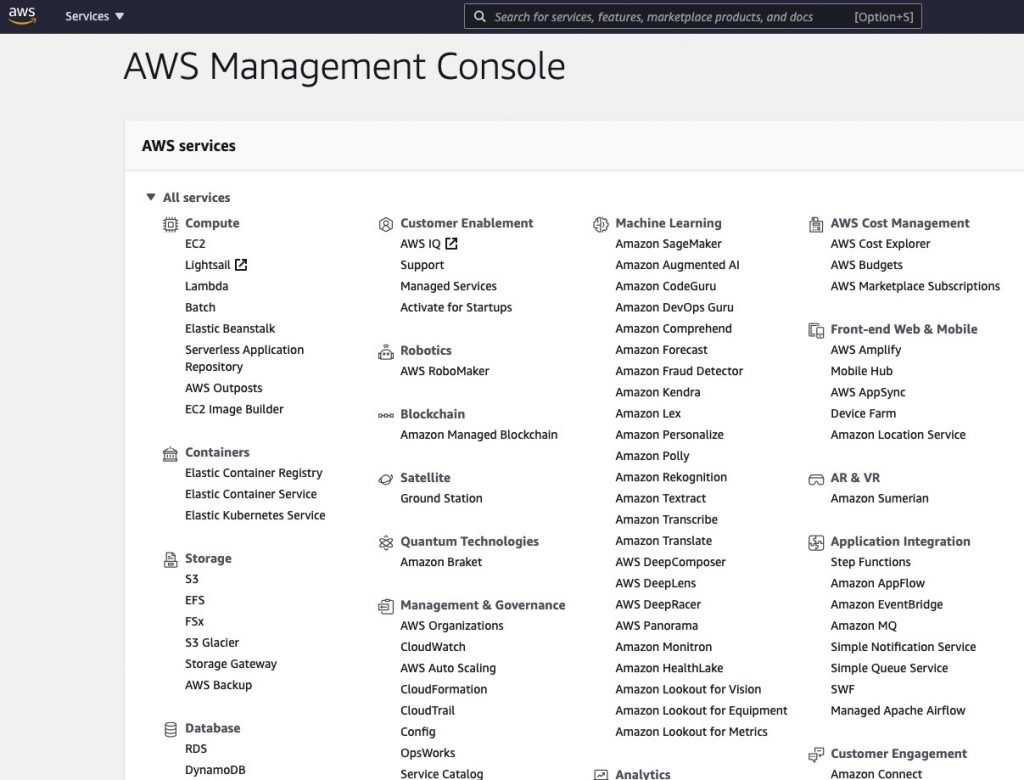Screen dimensions: 1024x780
Task: Collapse the All services section
Action: [x=151, y=197]
